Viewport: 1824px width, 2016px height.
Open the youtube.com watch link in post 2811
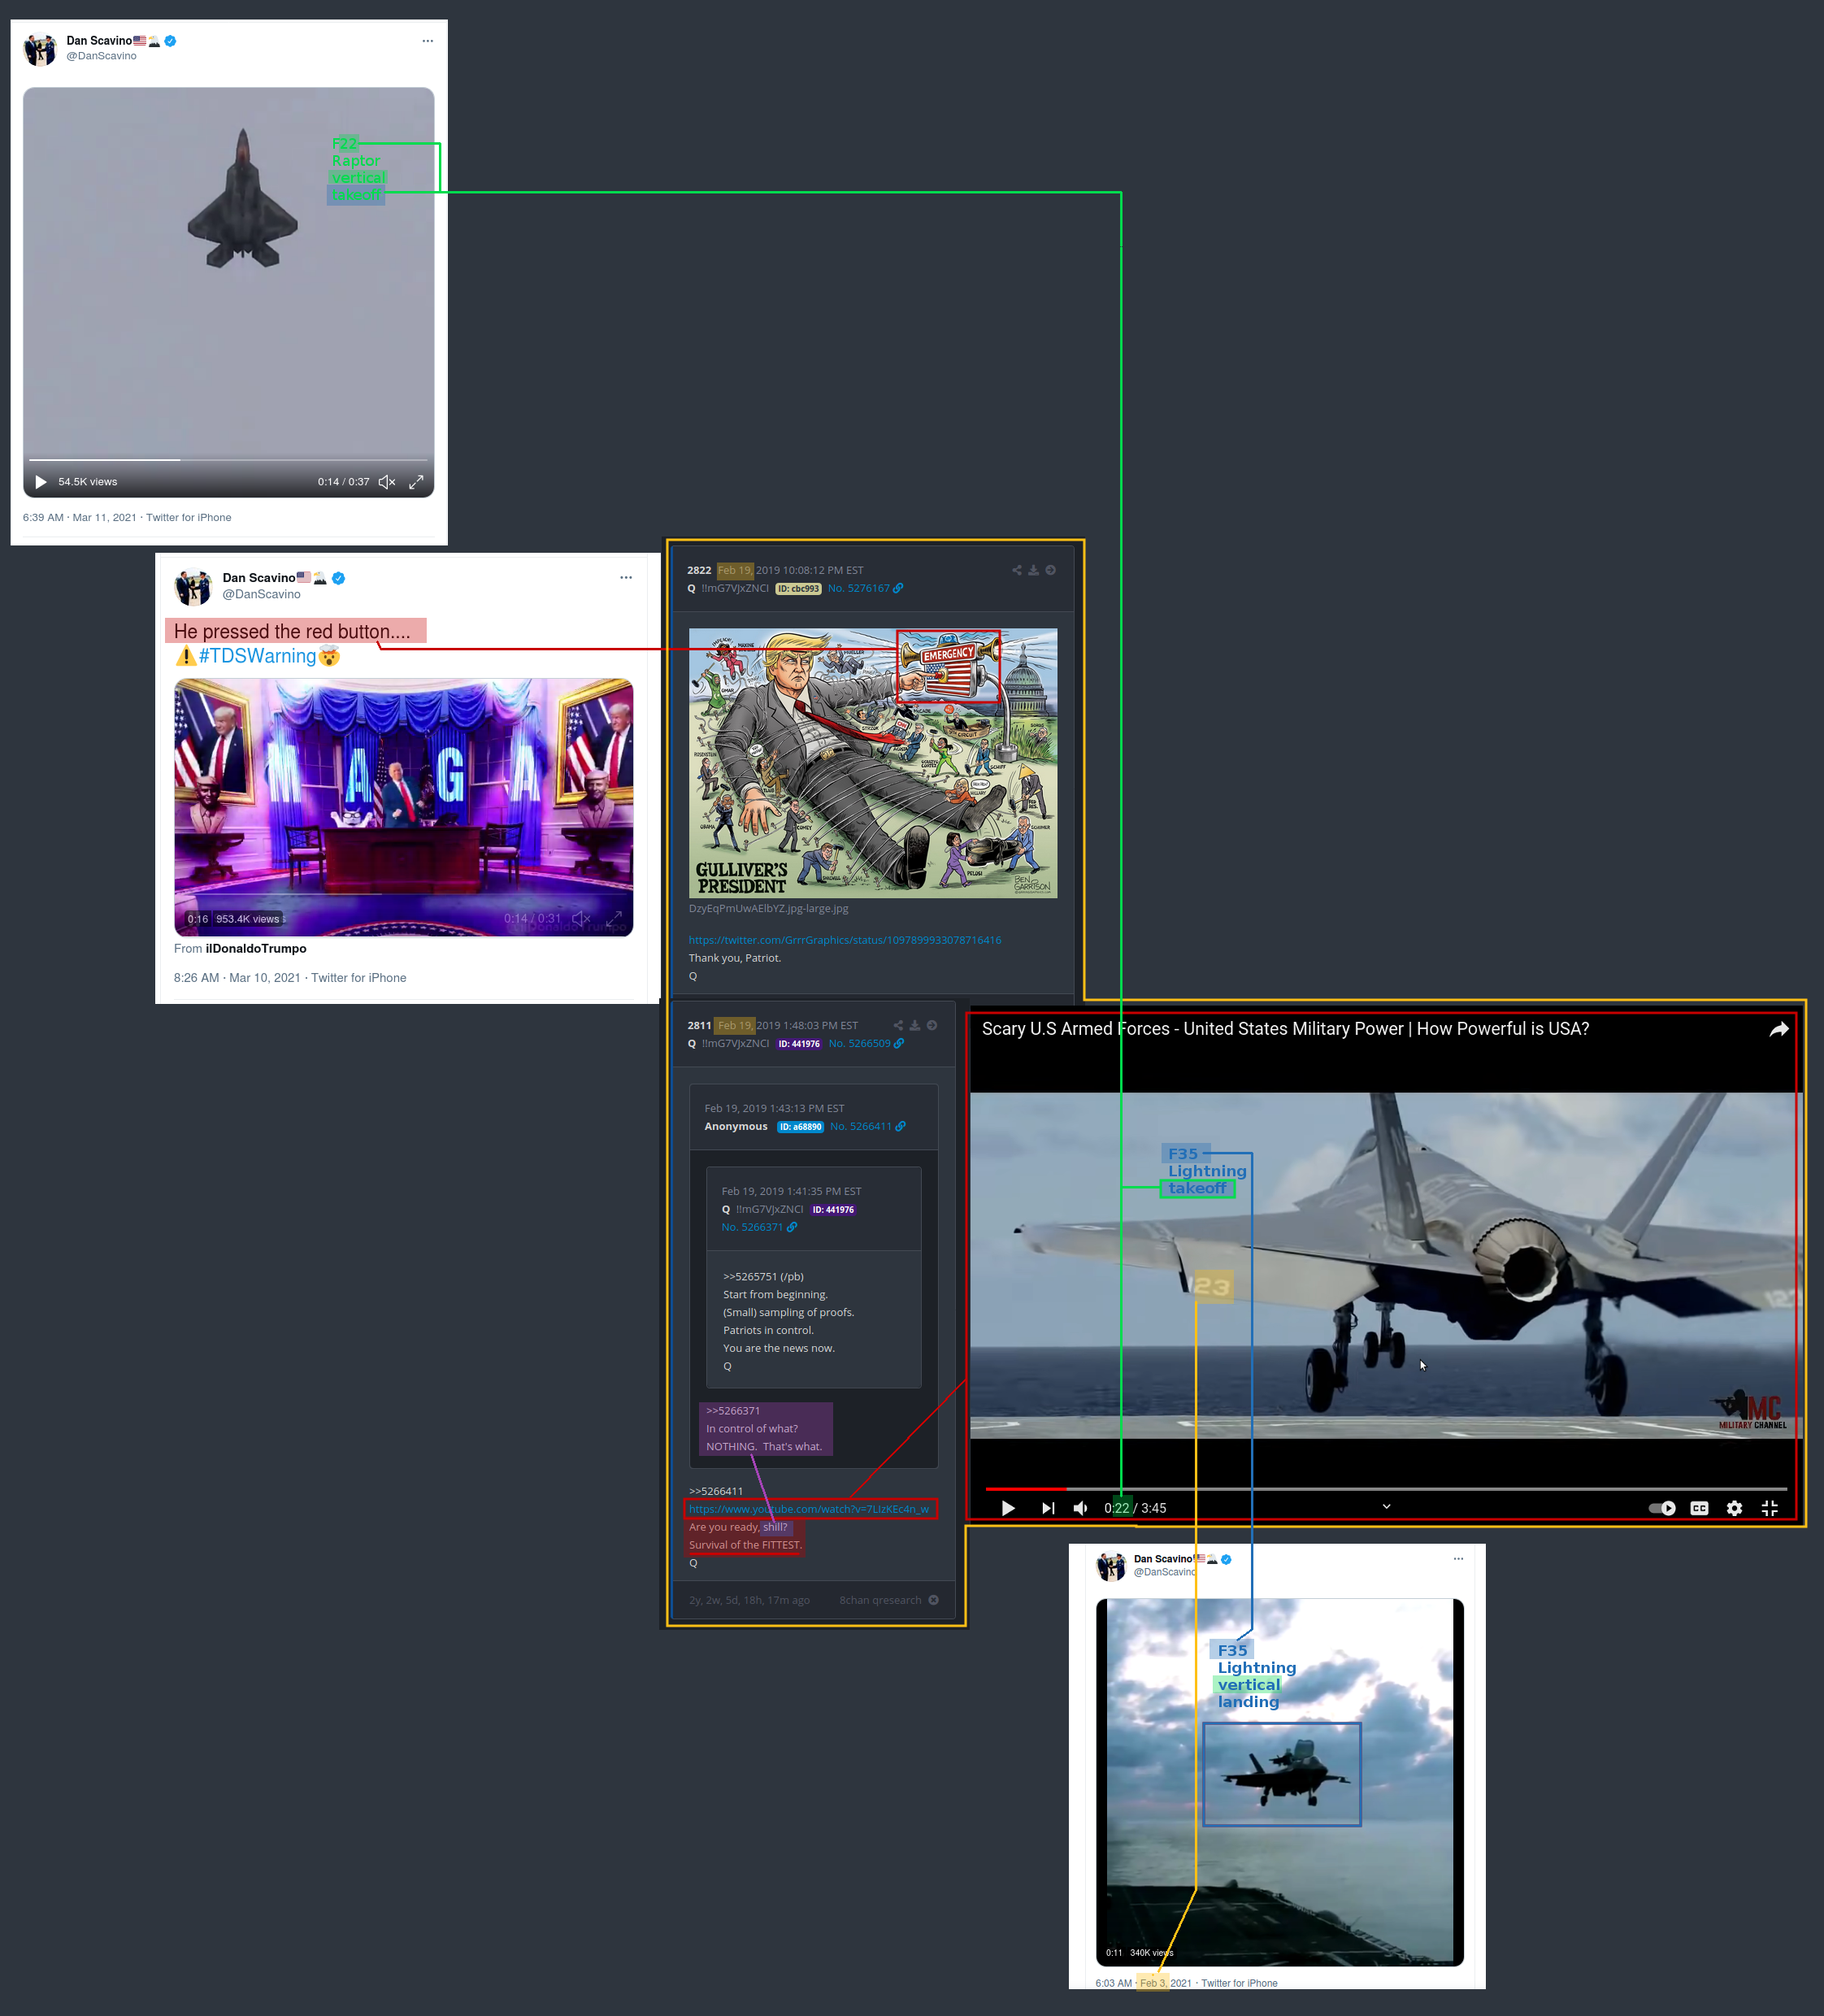[809, 1509]
